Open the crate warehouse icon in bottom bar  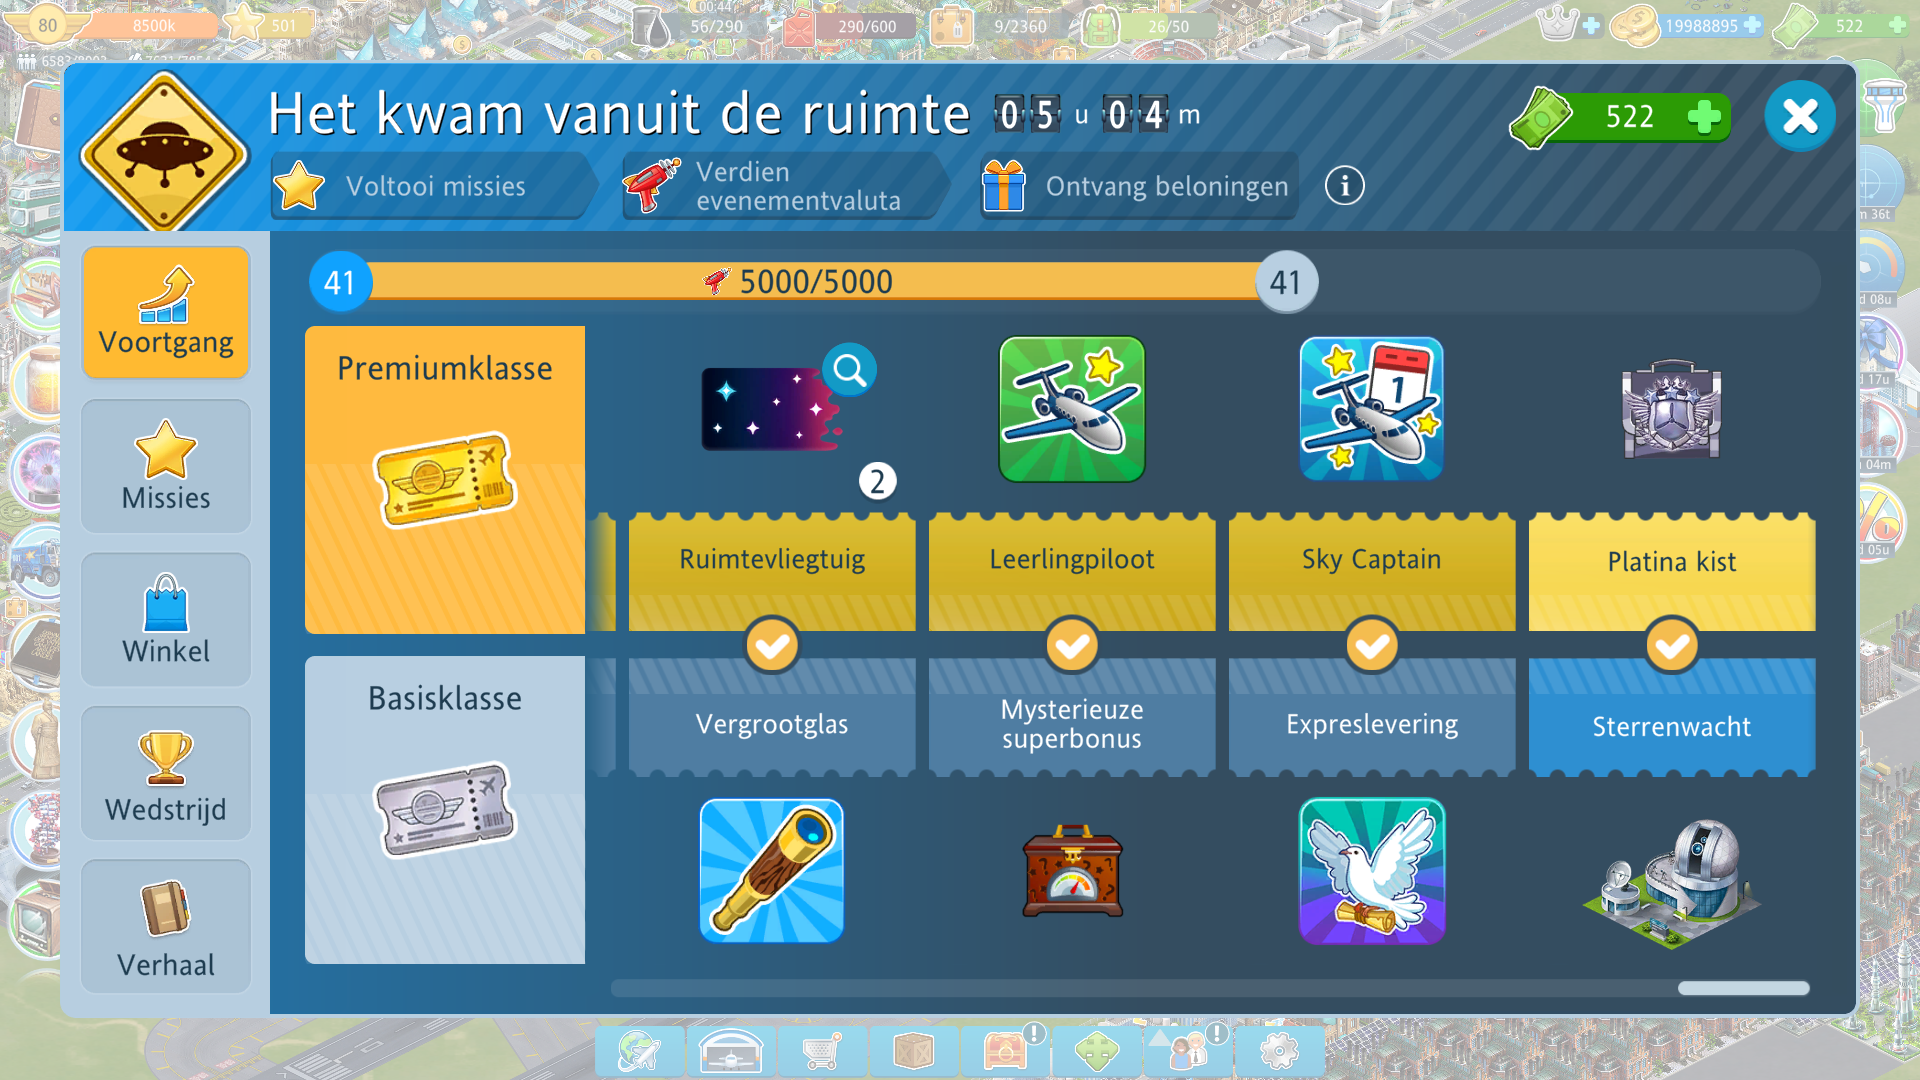pos(913,1052)
